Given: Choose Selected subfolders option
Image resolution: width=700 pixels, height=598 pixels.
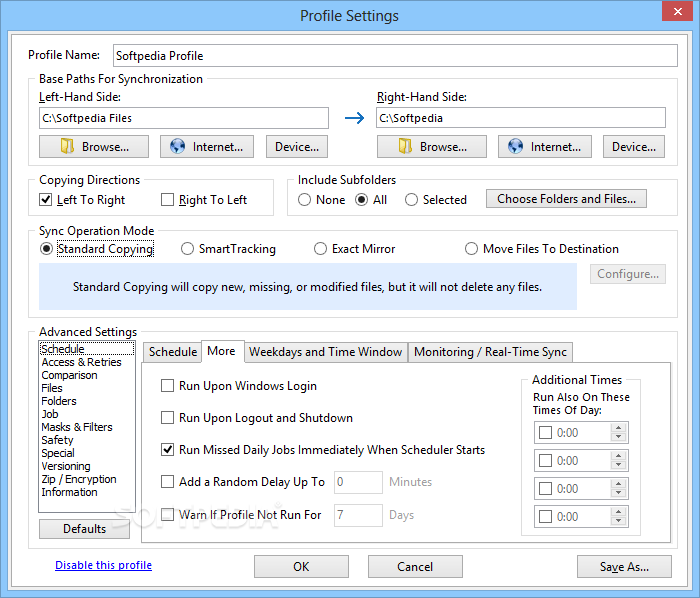Looking at the screenshot, I should (x=411, y=199).
